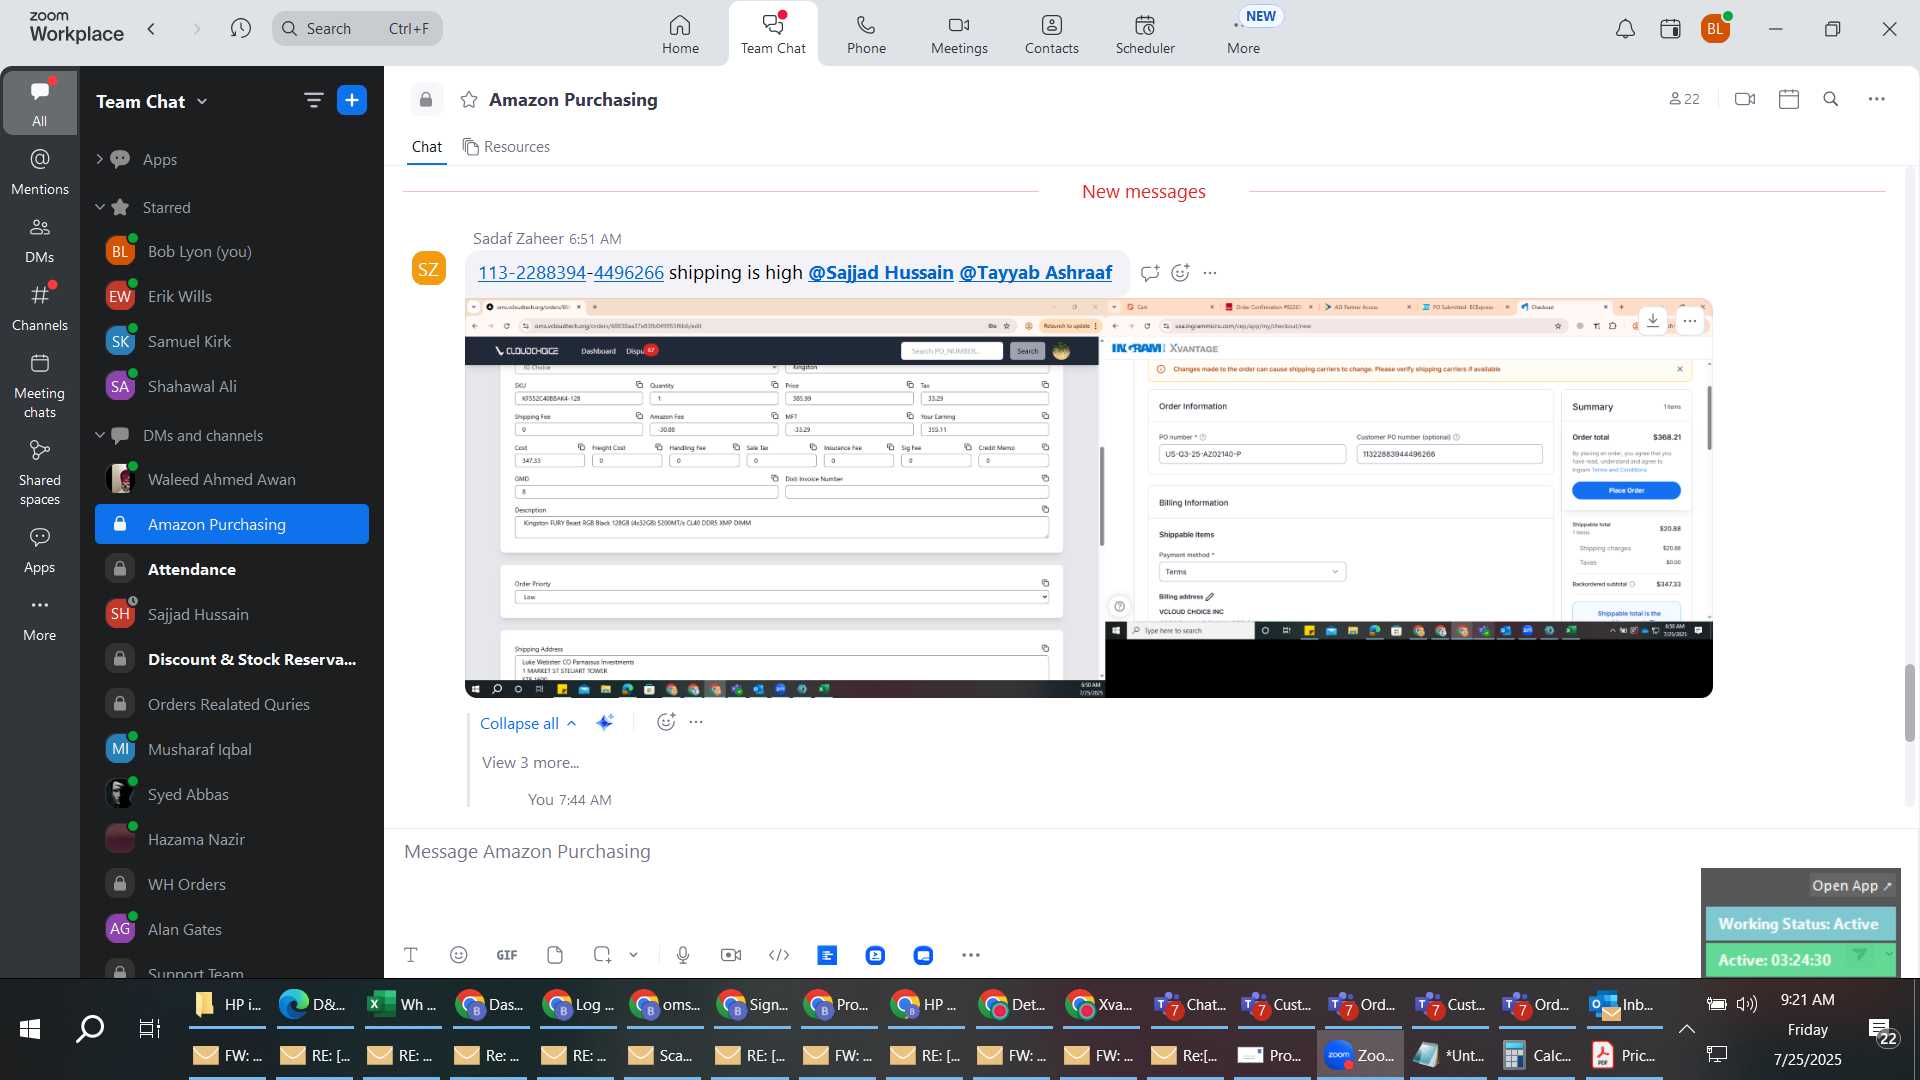Switch to the Meetings tab
This screenshot has width=1920, height=1080.
959,34
